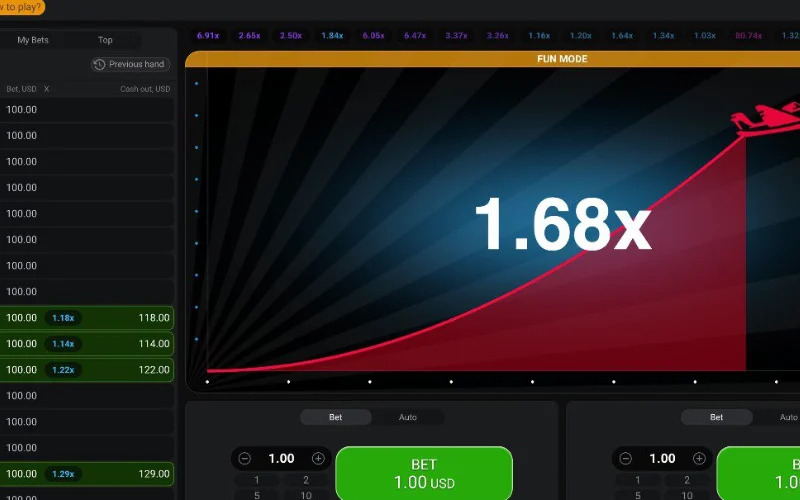800x500 pixels.
Task: Choose quick amount 10 in first panel
Action: coord(306,495)
